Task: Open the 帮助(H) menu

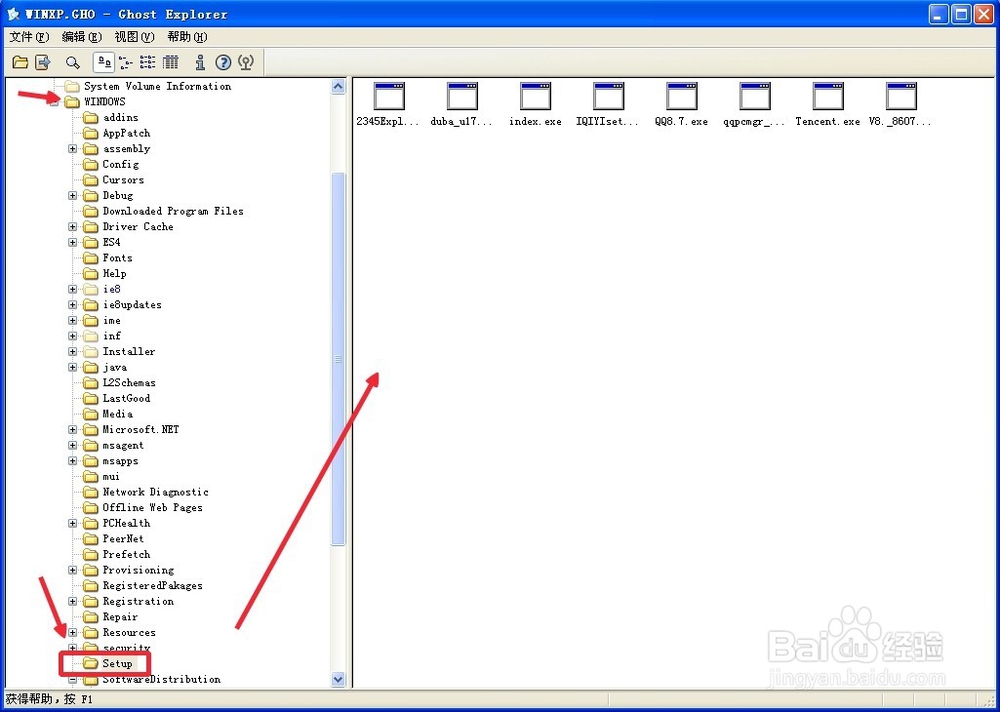Action: (188, 37)
